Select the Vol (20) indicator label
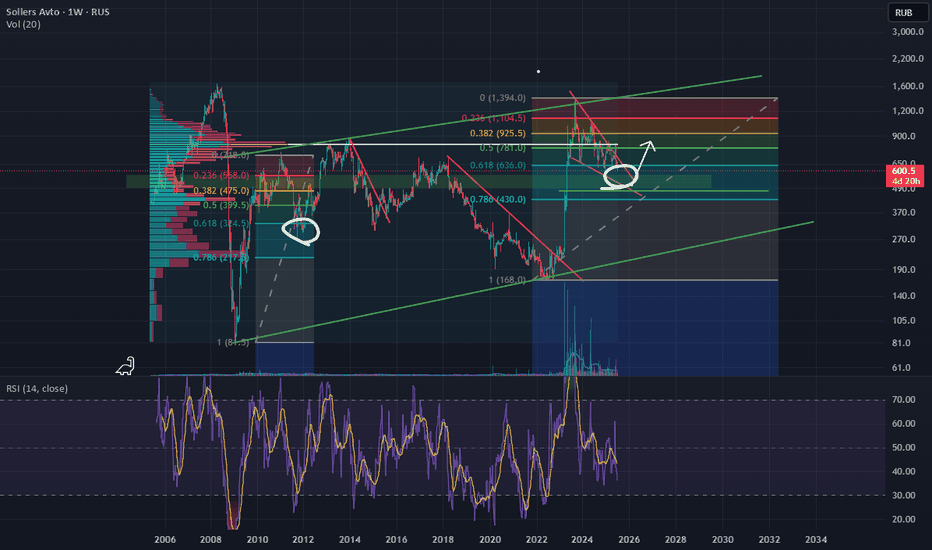The image size is (932, 550). [x=23, y=24]
